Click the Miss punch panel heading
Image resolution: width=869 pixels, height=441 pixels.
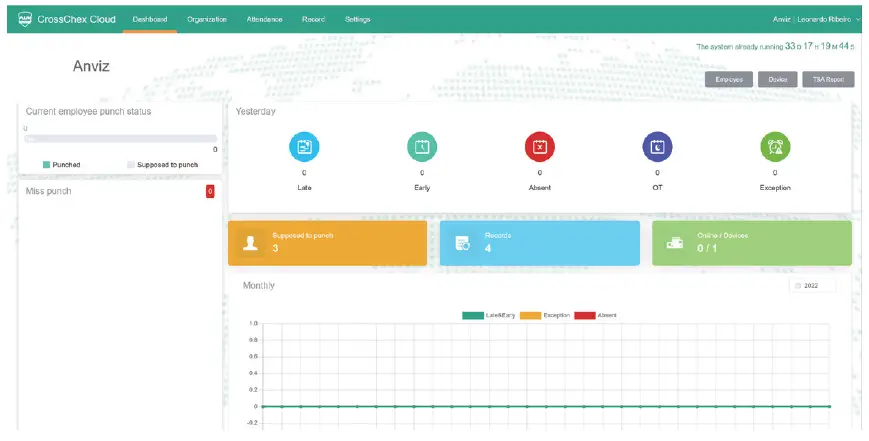click(x=48, y=191)
